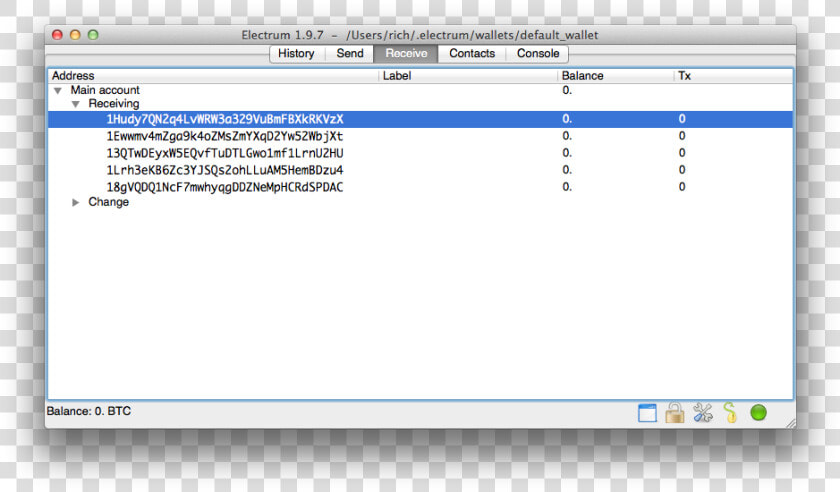Select address 1Ewwmv4mZga9k4oZMsZmYXqD2Yw52WbjXt
Screen dimensions: 840x492
225,136
